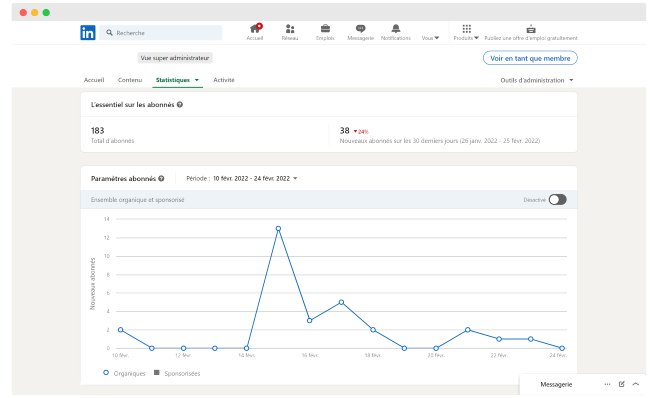Image resolution: width=658 pixels, height=398 pixels.
Task: Click compose message icon in Messagerie bar
Action: pos(621,384)
